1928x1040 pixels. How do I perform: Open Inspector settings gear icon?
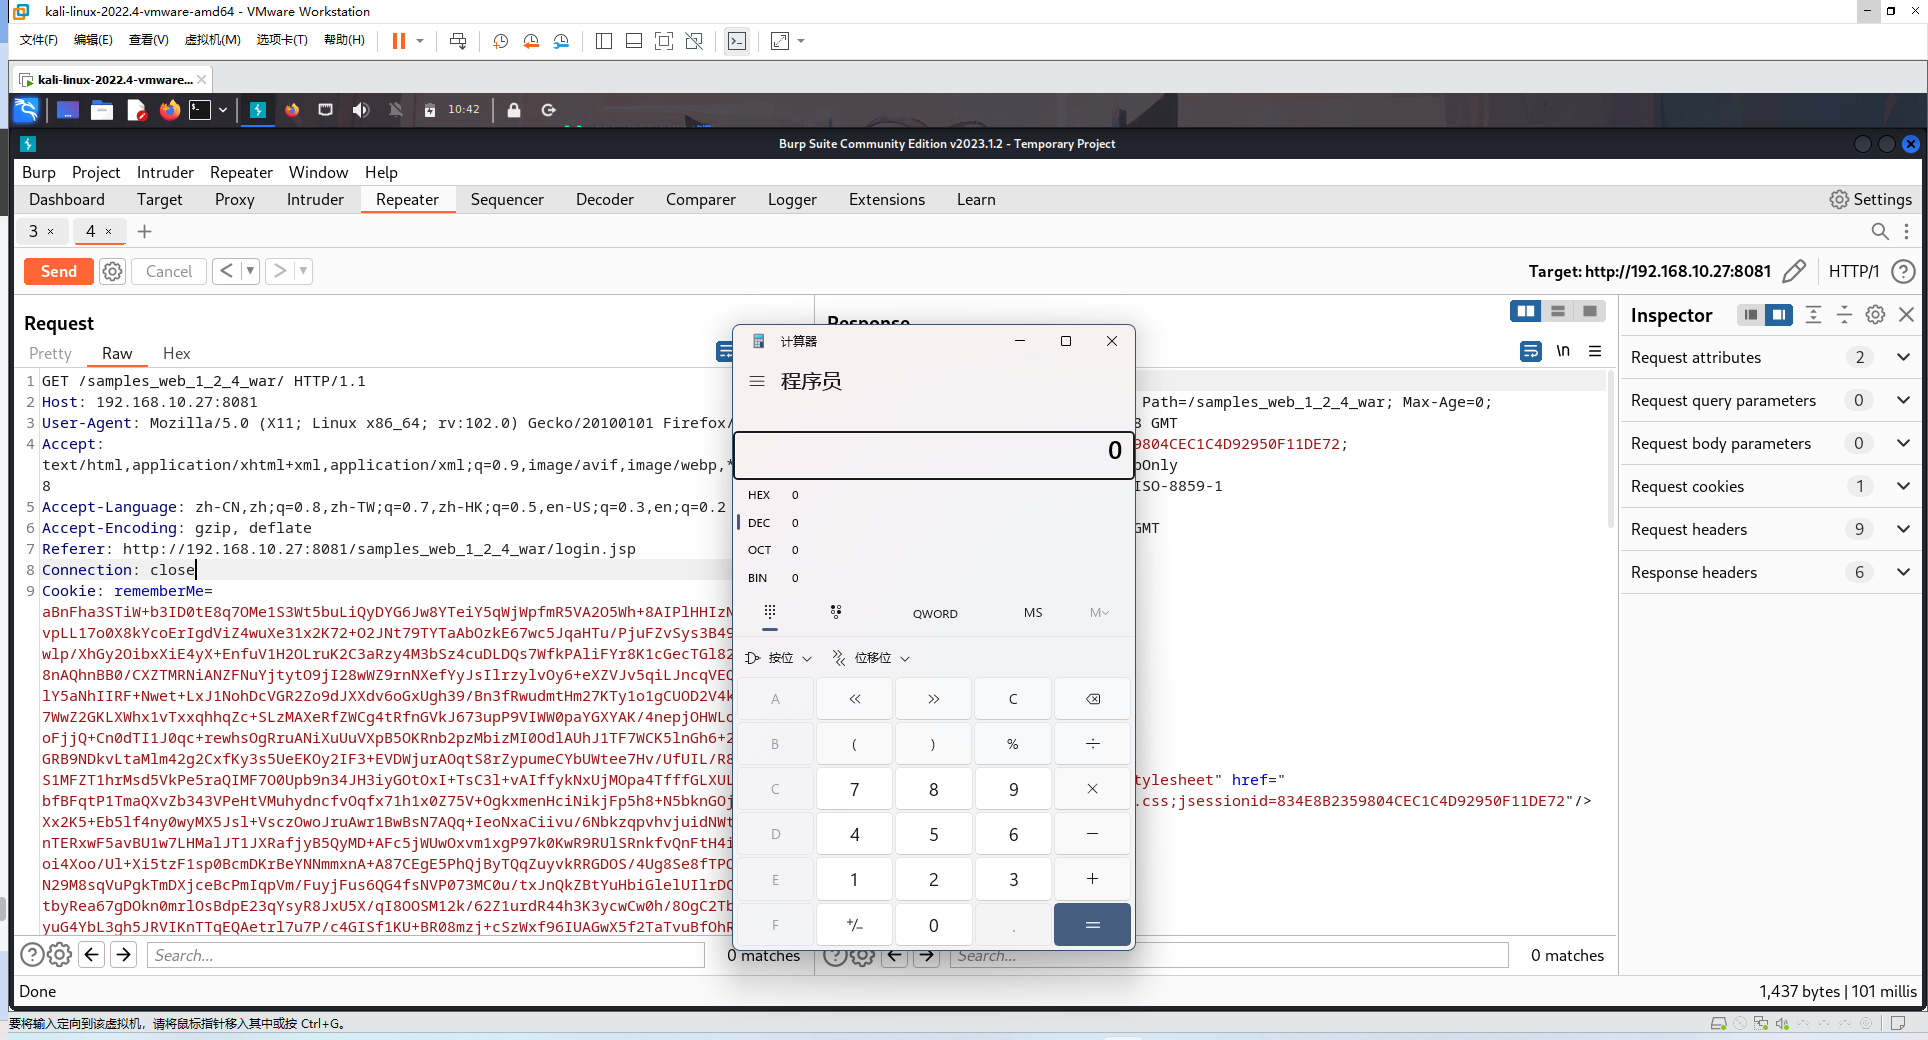(1875, 315)
